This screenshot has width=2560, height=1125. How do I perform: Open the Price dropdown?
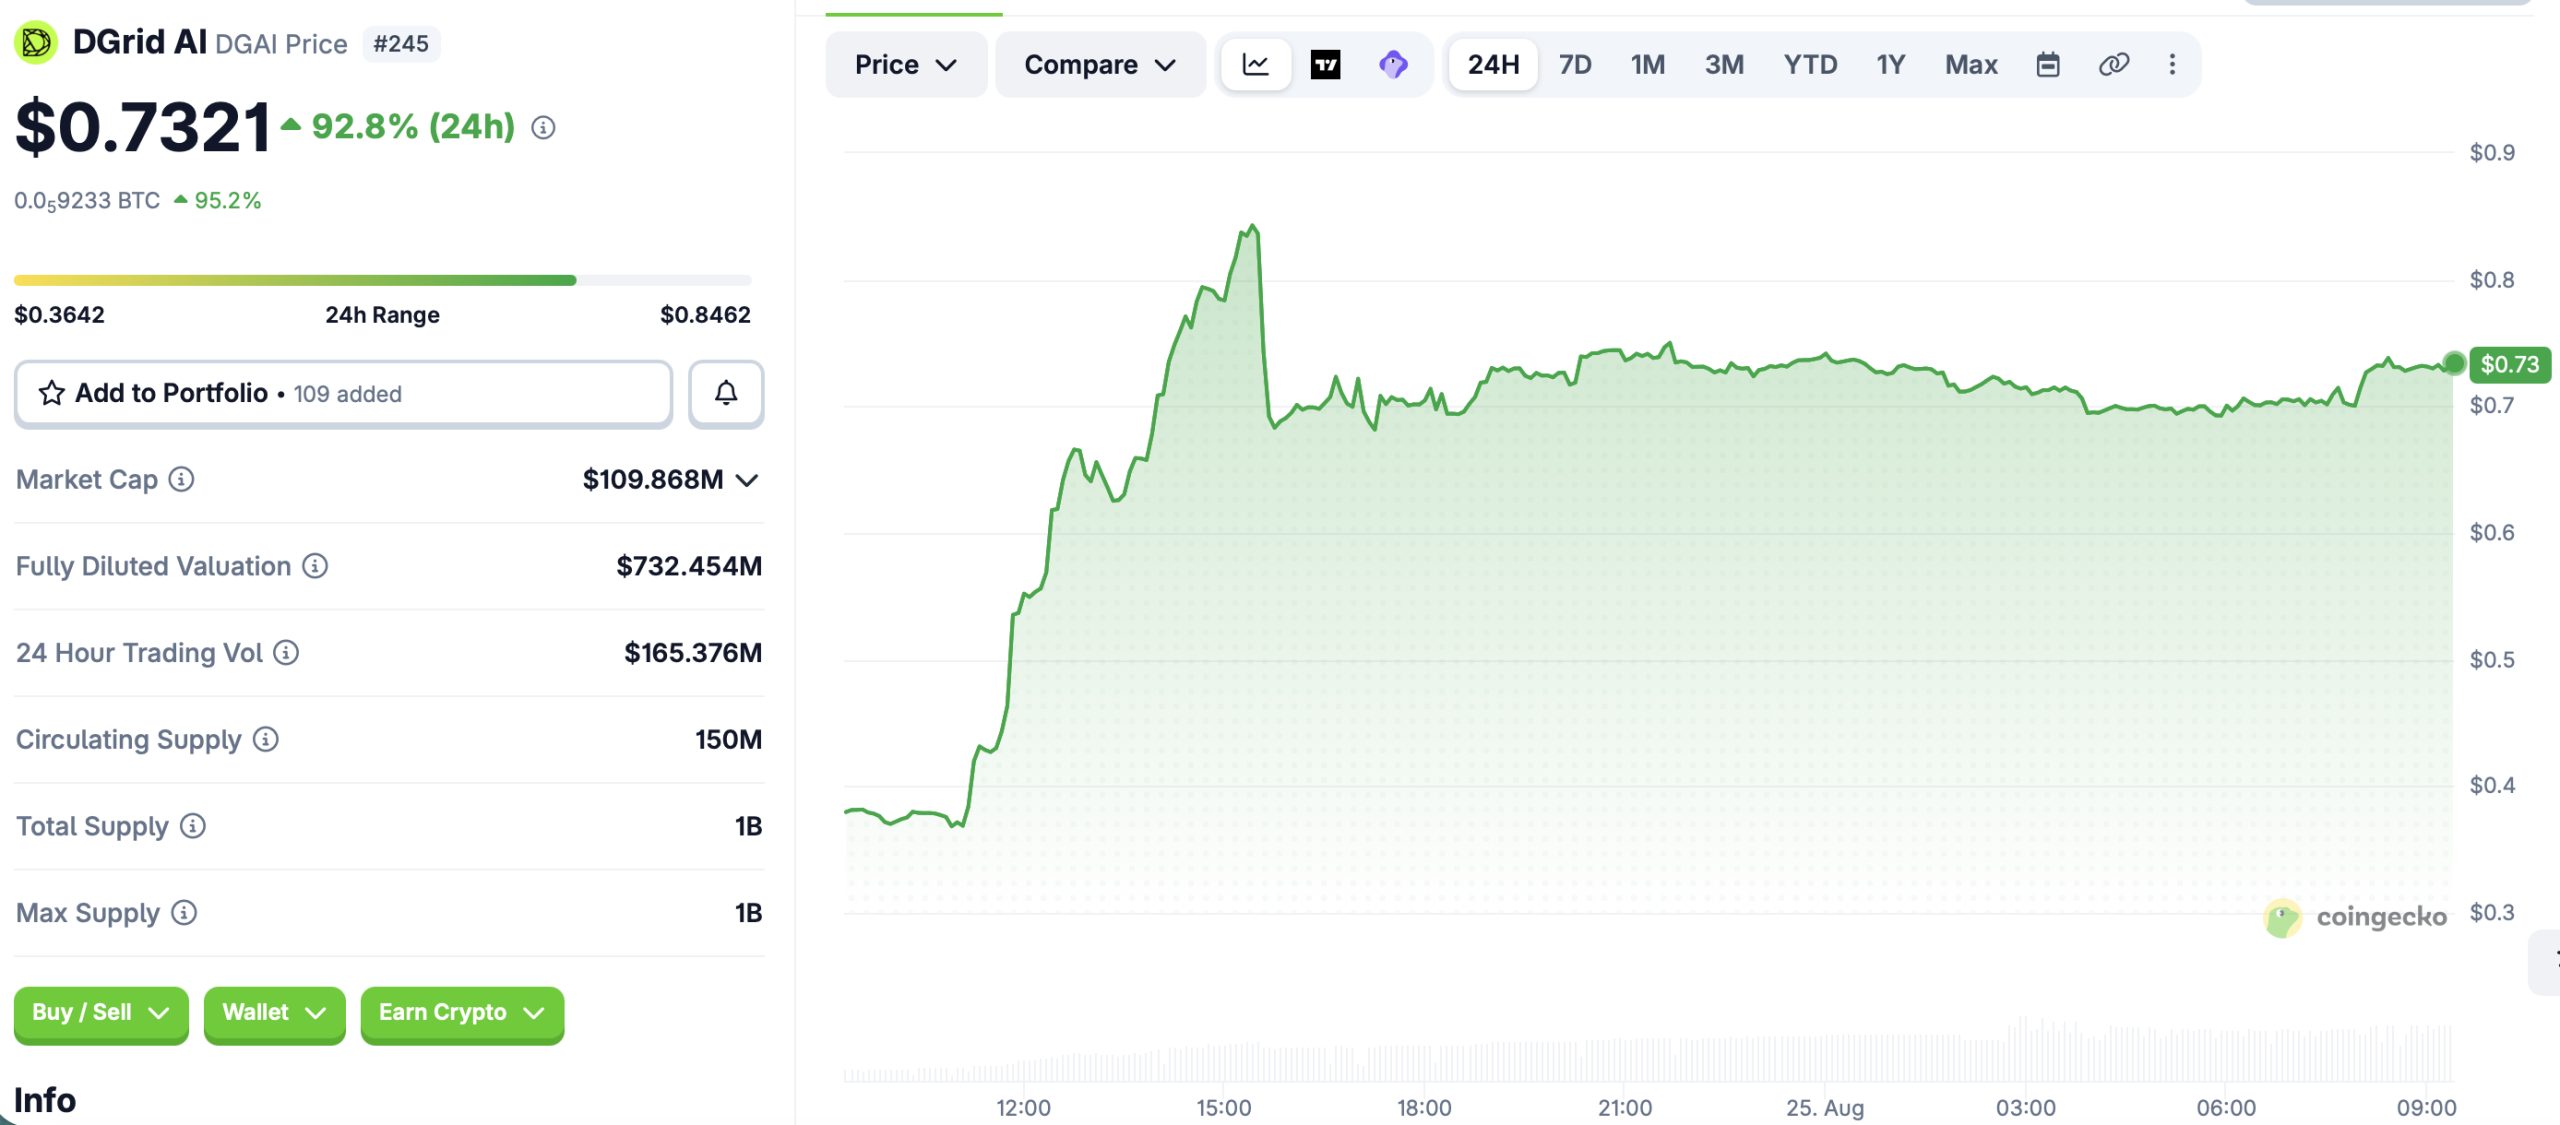click(906, 65)
